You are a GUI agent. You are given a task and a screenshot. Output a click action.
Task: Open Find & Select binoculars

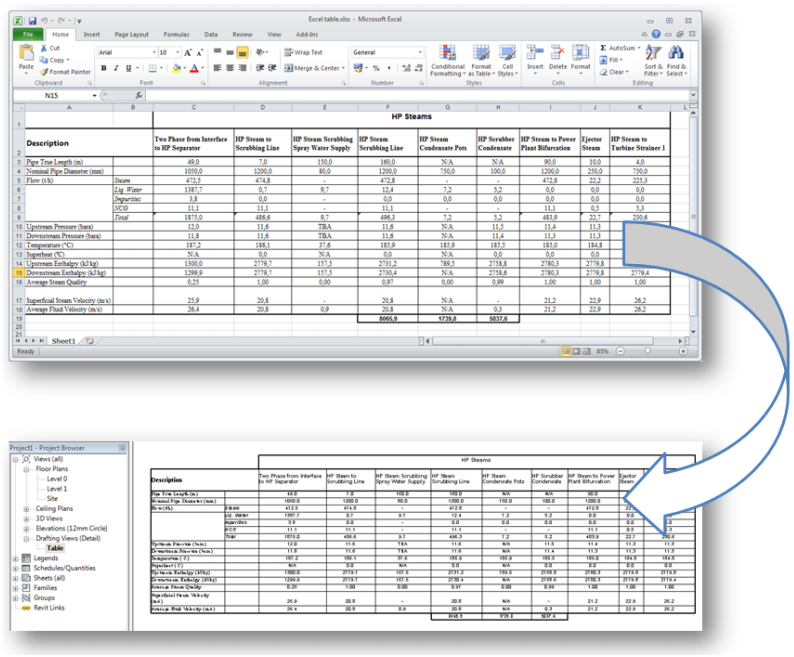[676, 61]
